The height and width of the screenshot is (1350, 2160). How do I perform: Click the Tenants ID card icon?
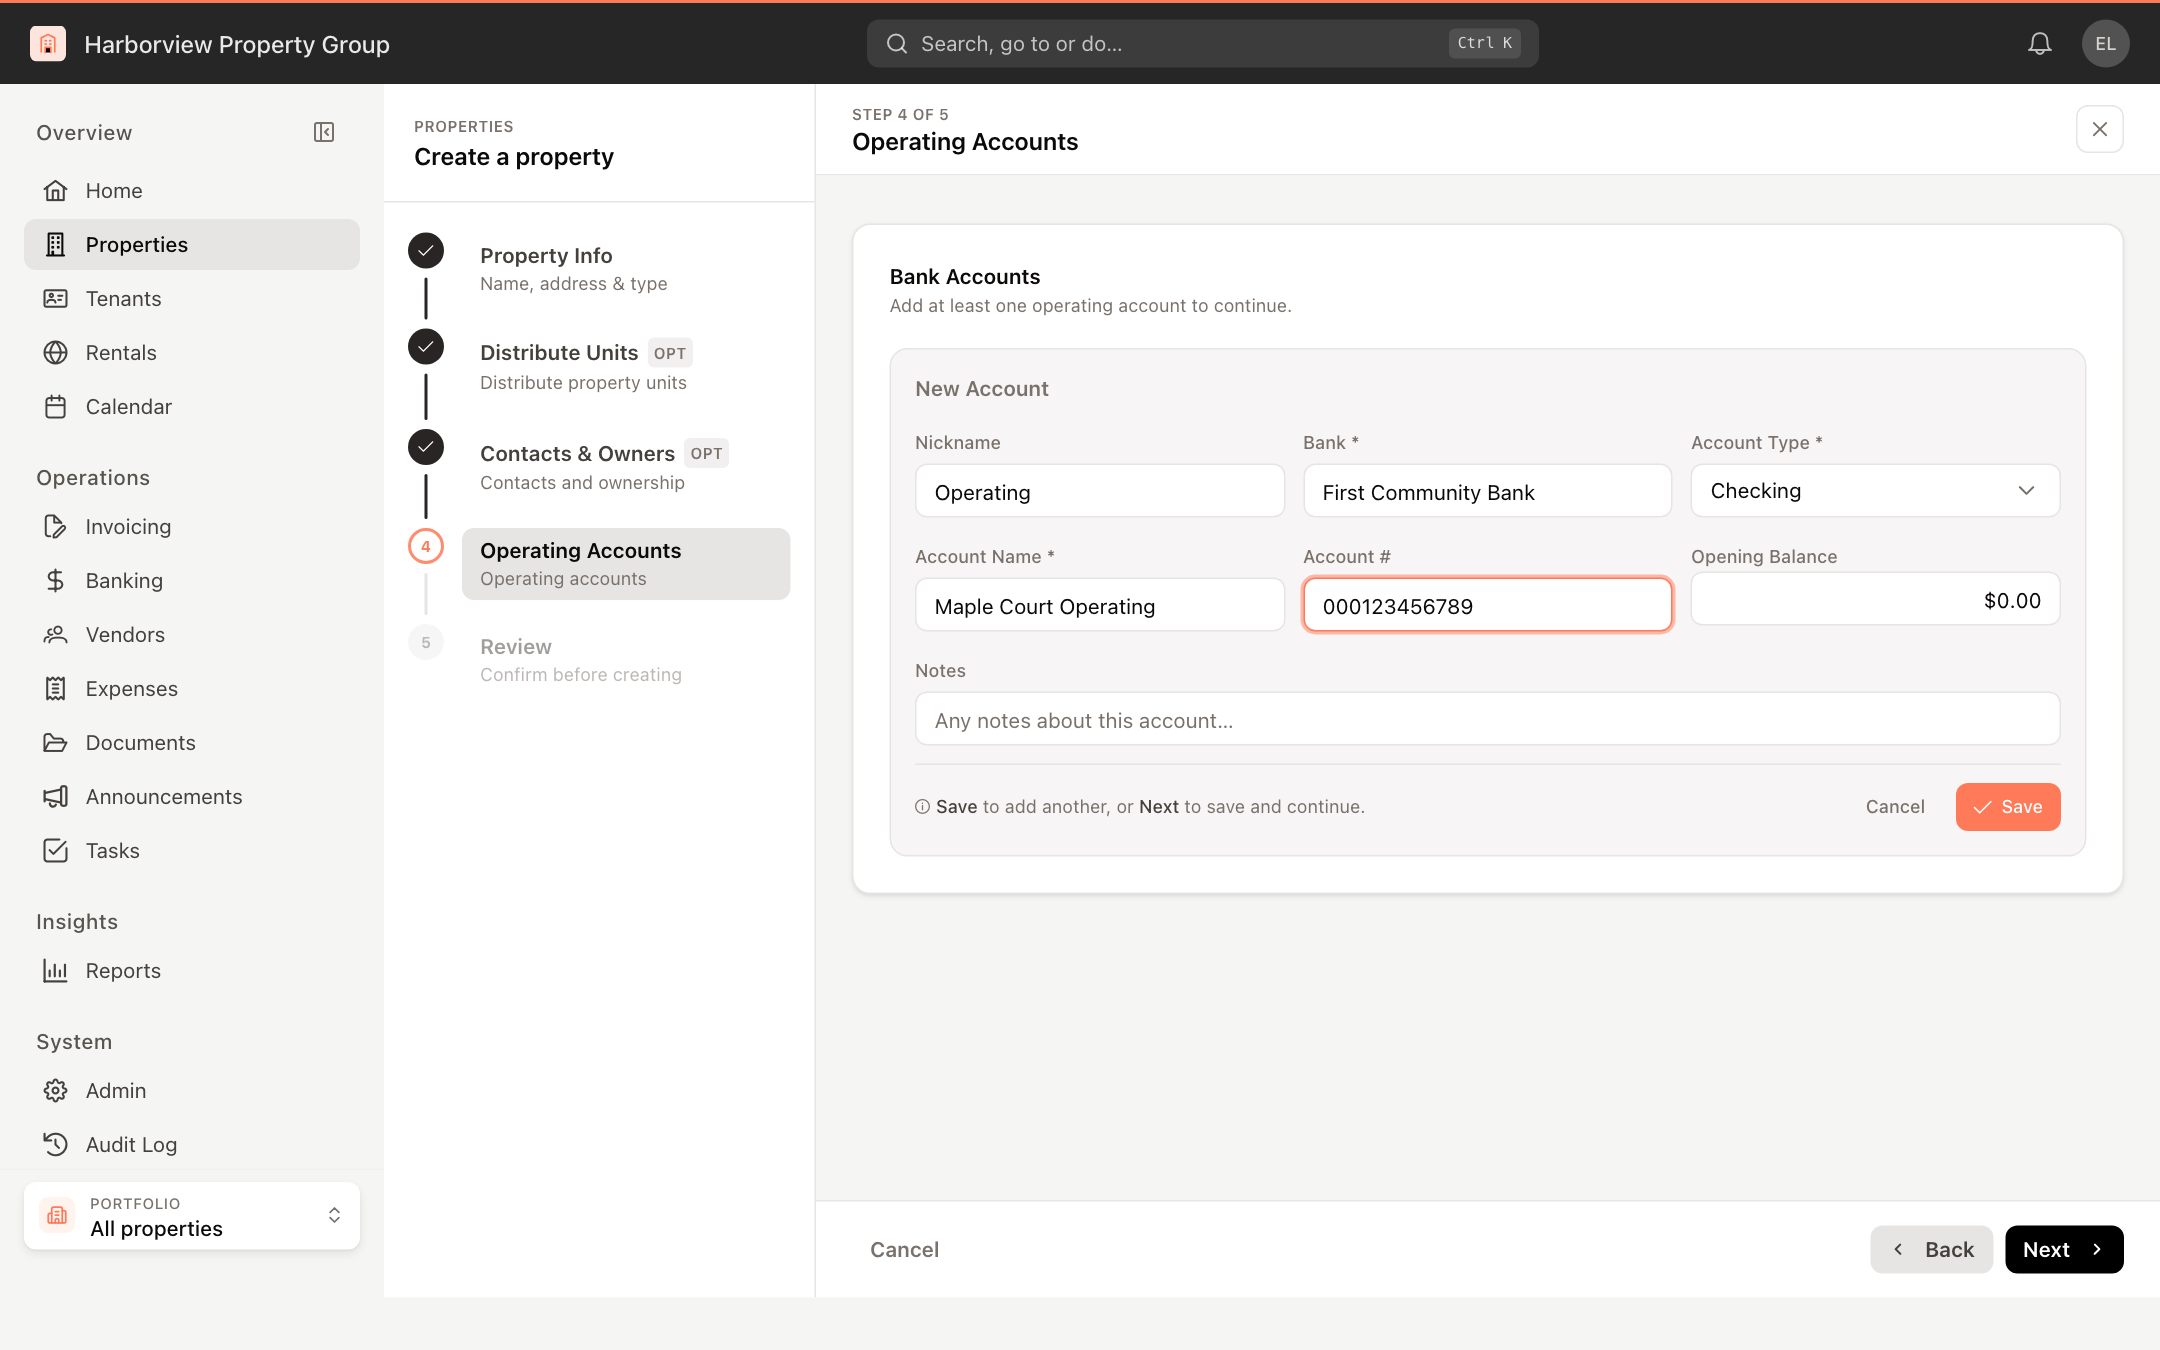(x=56, y=298)
